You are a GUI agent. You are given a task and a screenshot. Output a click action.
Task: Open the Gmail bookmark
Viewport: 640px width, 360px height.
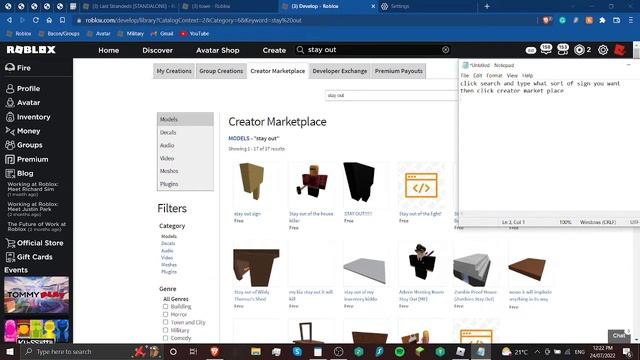tap(162, 33)
